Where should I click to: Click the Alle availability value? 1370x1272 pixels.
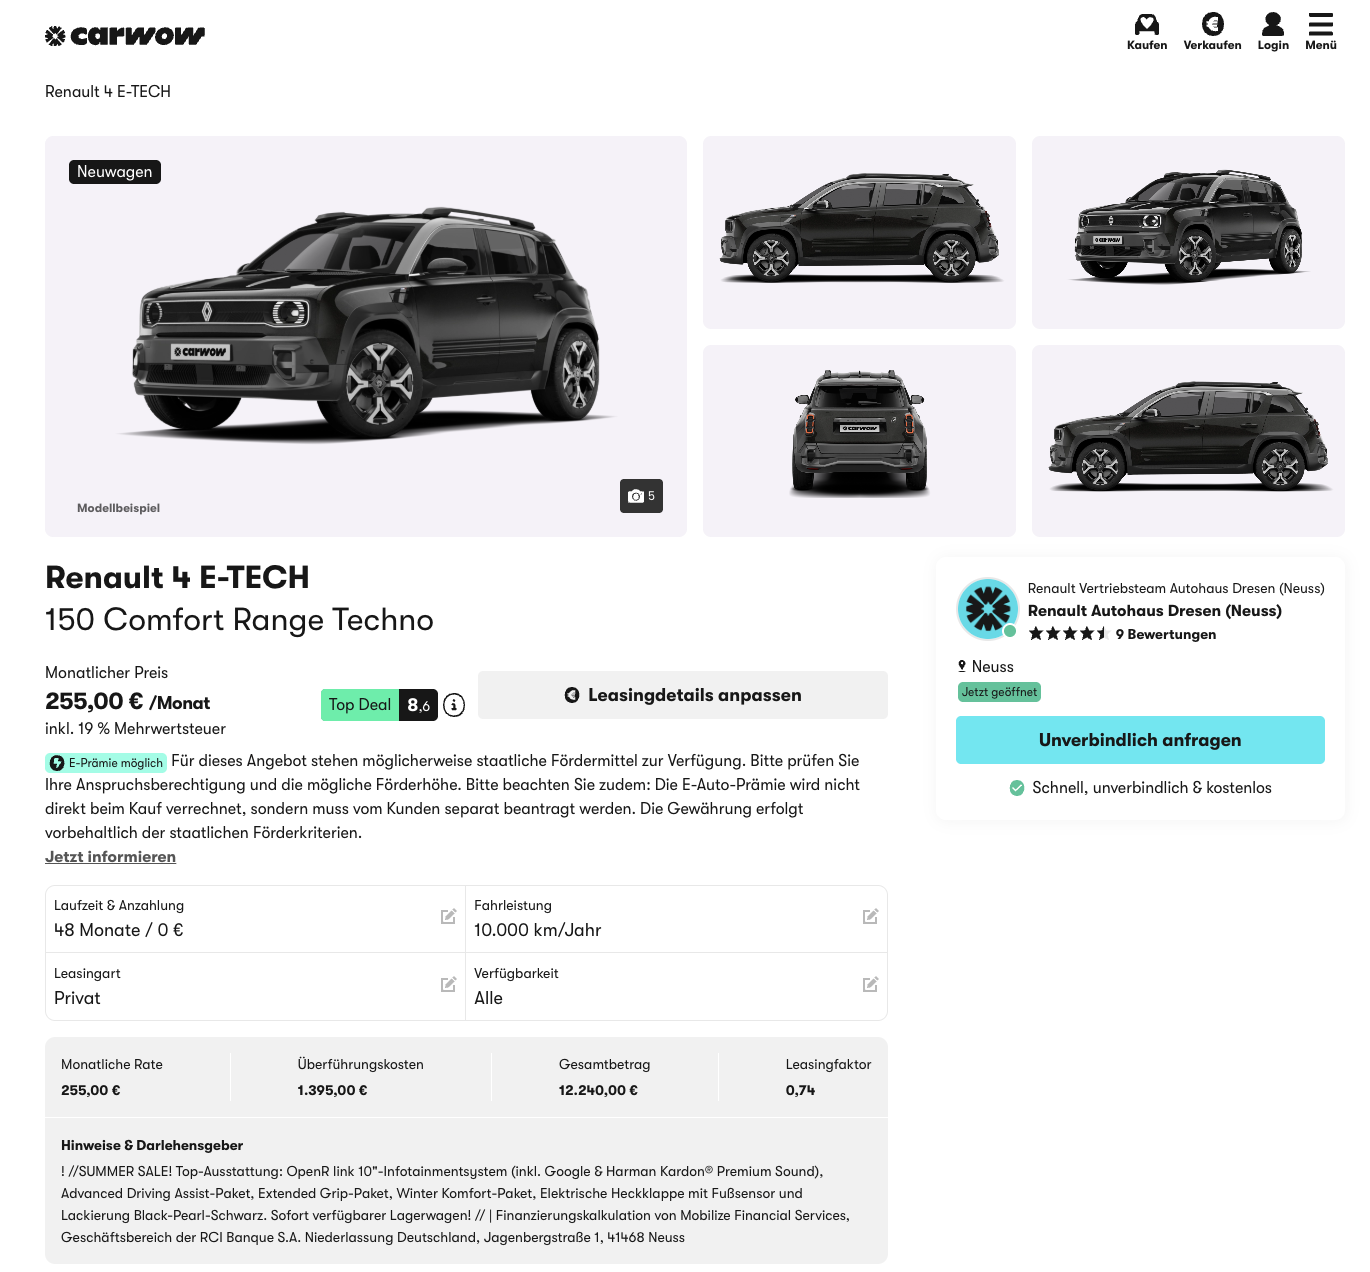tap(488, 998)
